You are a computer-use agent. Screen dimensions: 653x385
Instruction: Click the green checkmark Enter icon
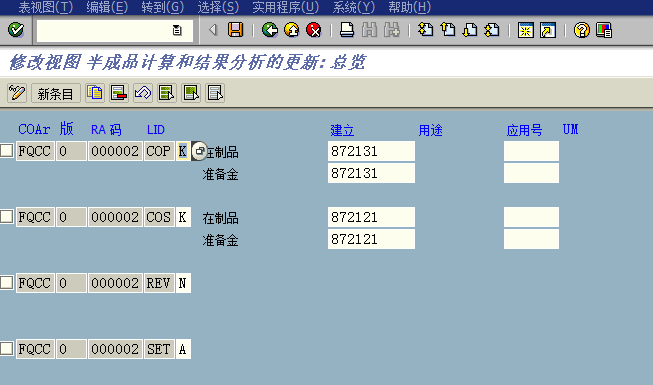point(16,30)
